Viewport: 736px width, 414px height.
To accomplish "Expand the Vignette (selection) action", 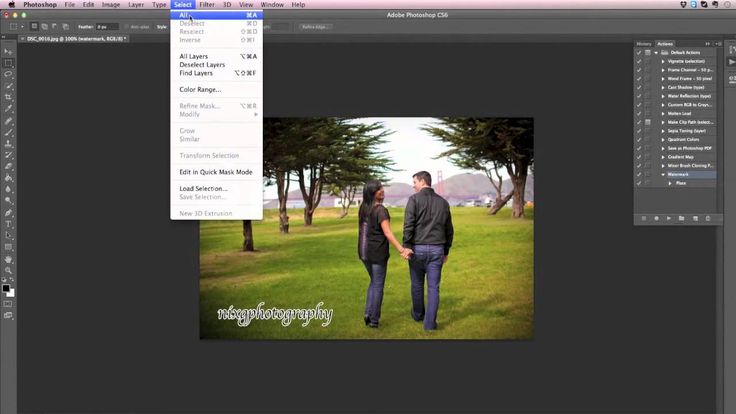I will click(663, 61).
